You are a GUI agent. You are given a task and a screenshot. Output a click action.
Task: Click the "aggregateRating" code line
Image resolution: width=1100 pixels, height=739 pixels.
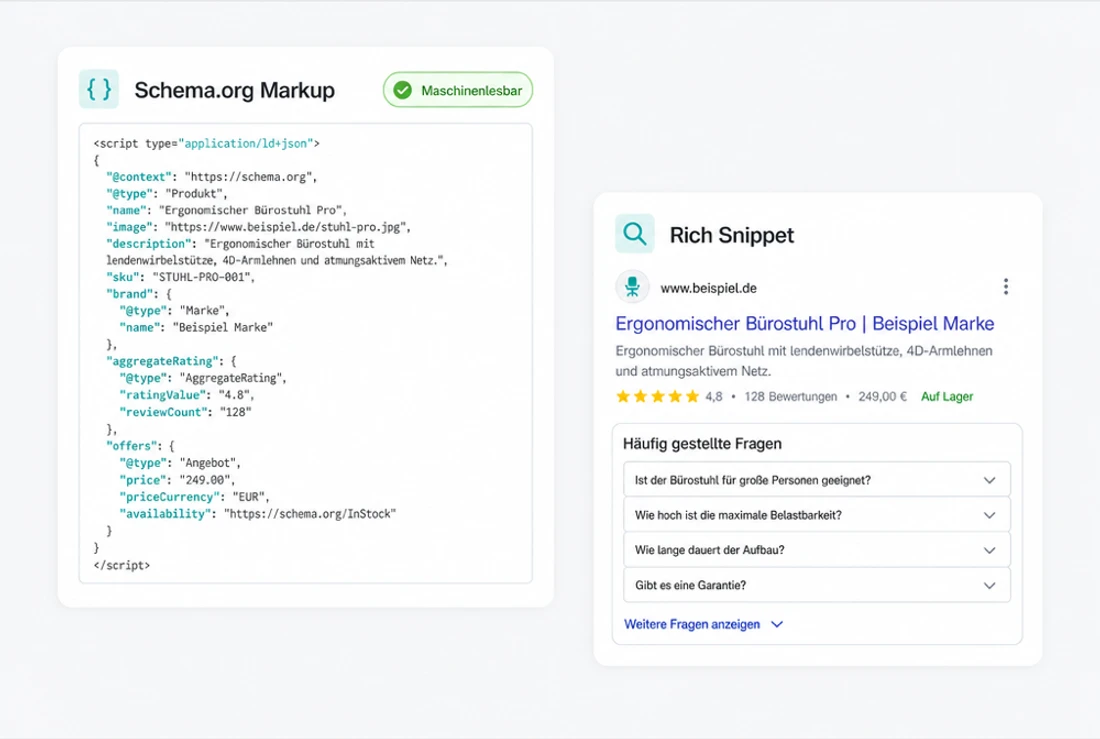[x=171, y=361]
